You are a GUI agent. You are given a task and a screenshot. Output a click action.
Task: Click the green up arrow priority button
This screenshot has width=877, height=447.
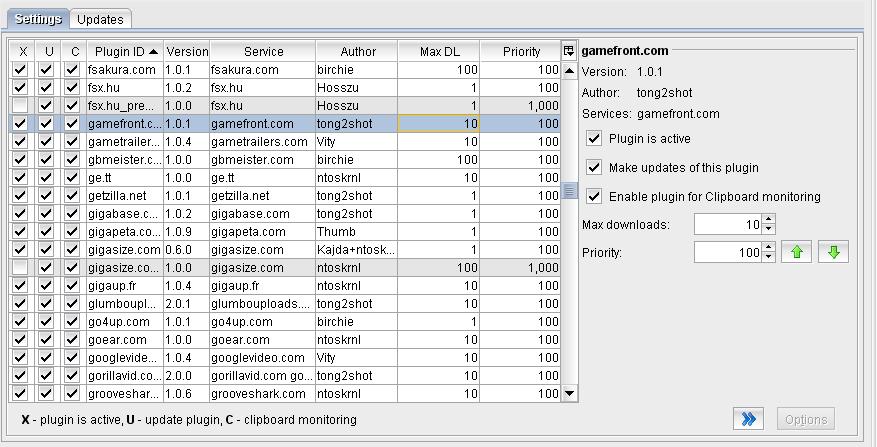[797, 253]
